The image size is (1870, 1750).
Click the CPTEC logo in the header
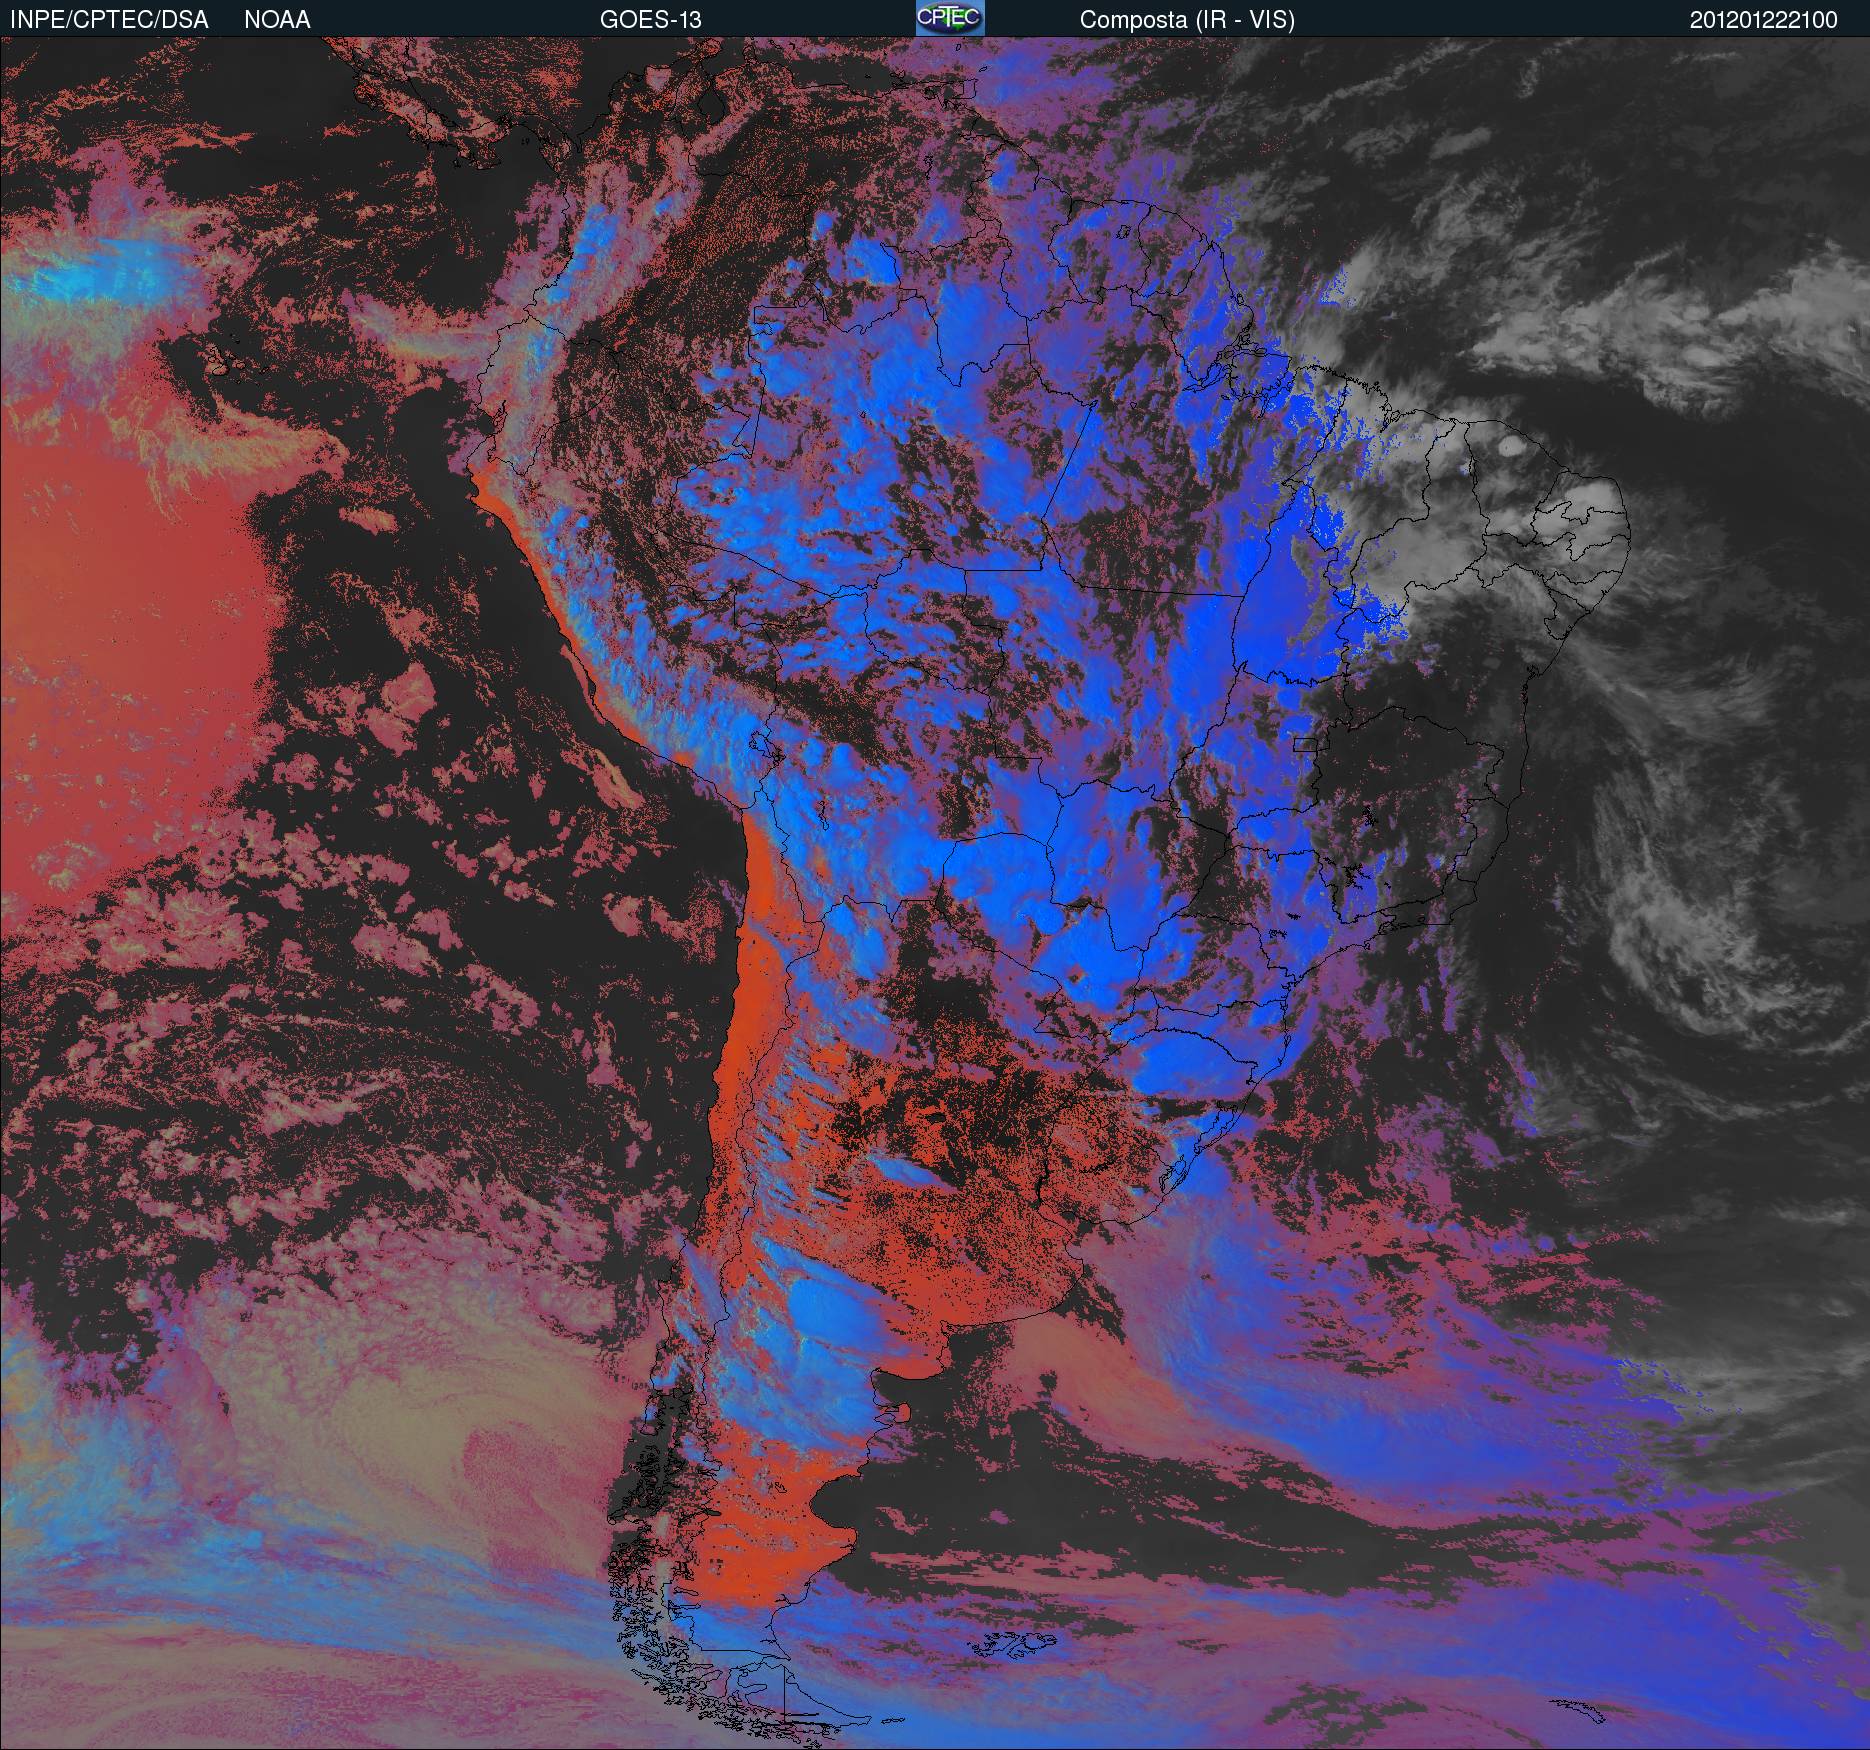(950, 18)
